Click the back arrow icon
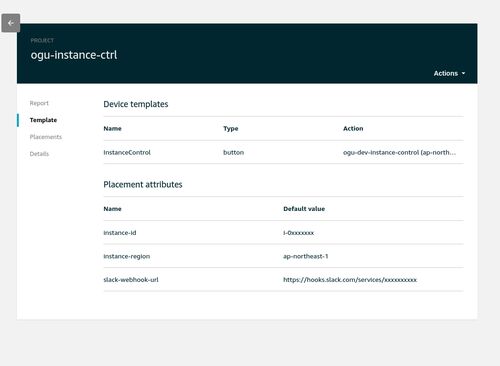500x366 pixels. pyautogui.click(x=11, y=23)
